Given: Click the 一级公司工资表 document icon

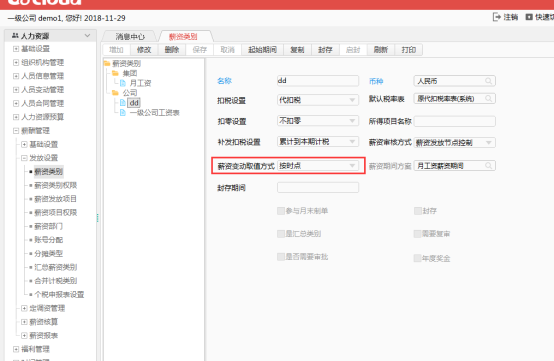Looking at the screenshot, I should click(x=123, y=113).
